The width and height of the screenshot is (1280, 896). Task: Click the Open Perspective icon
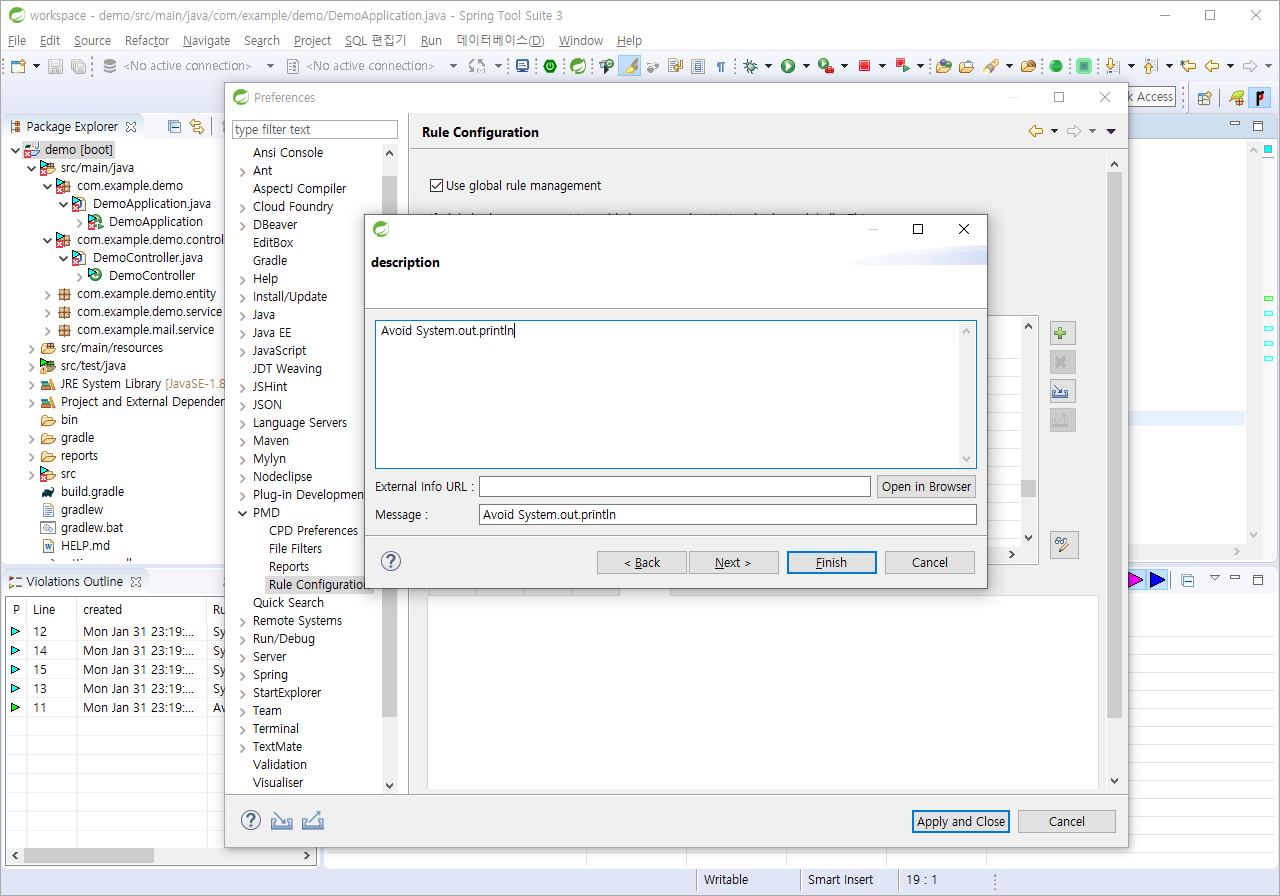click(1205, 97)
